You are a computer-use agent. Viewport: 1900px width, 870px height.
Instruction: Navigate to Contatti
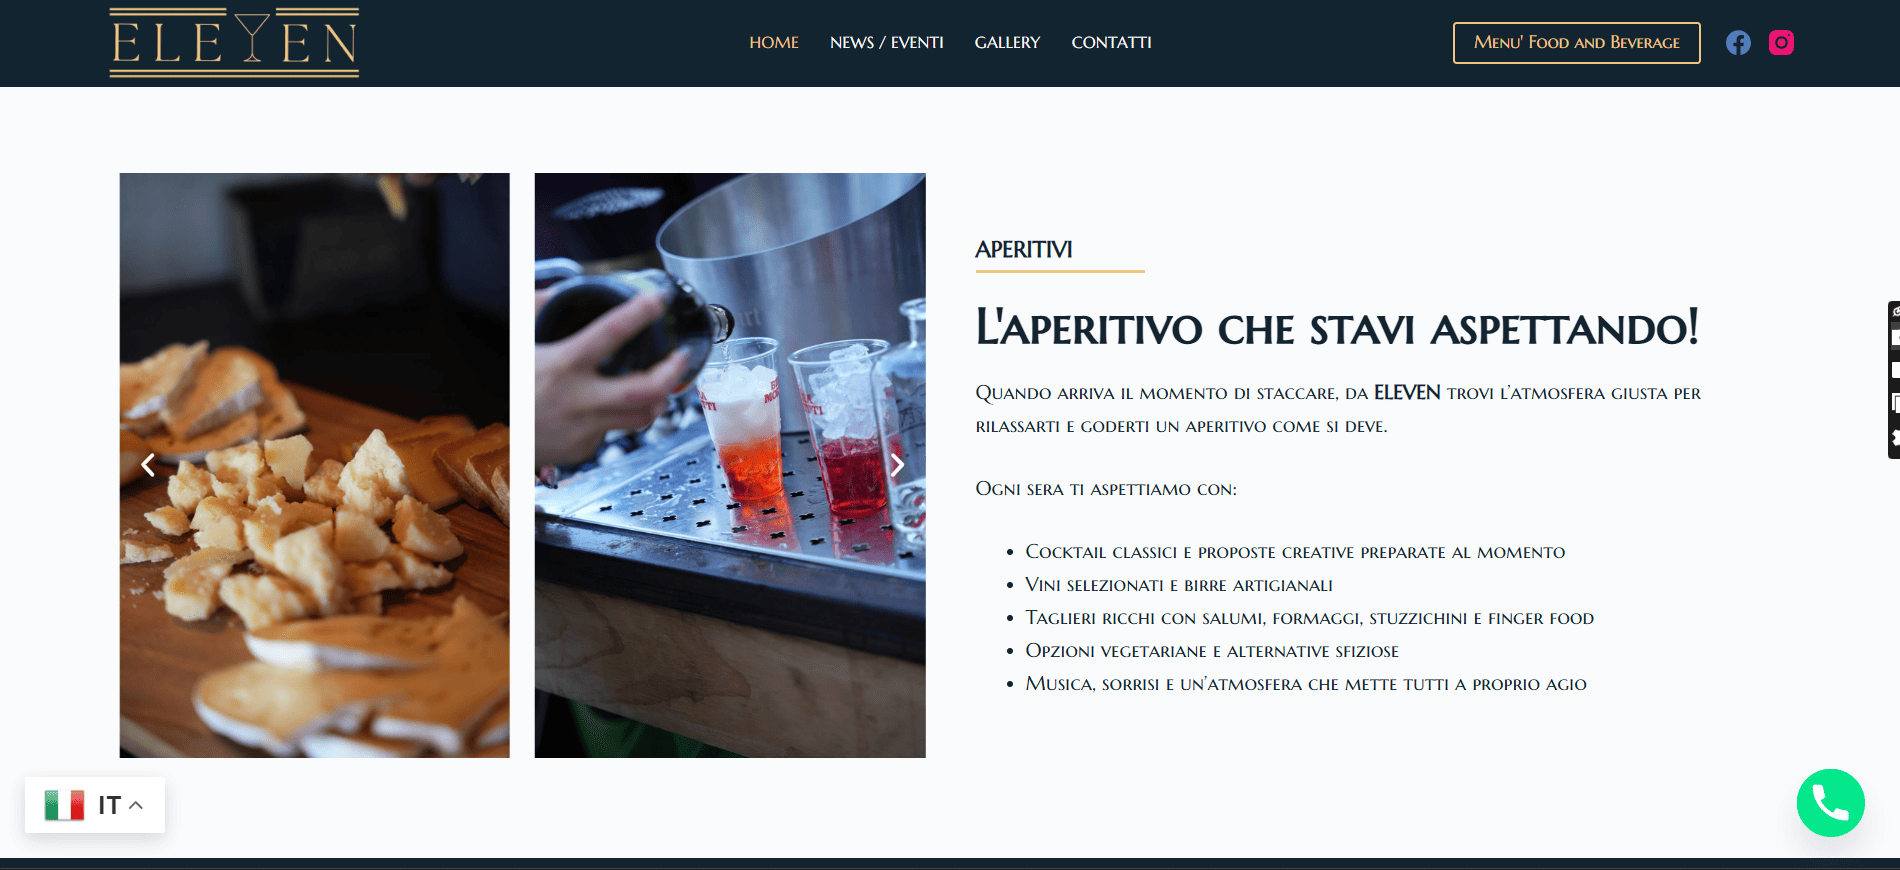click(1111, 43)
